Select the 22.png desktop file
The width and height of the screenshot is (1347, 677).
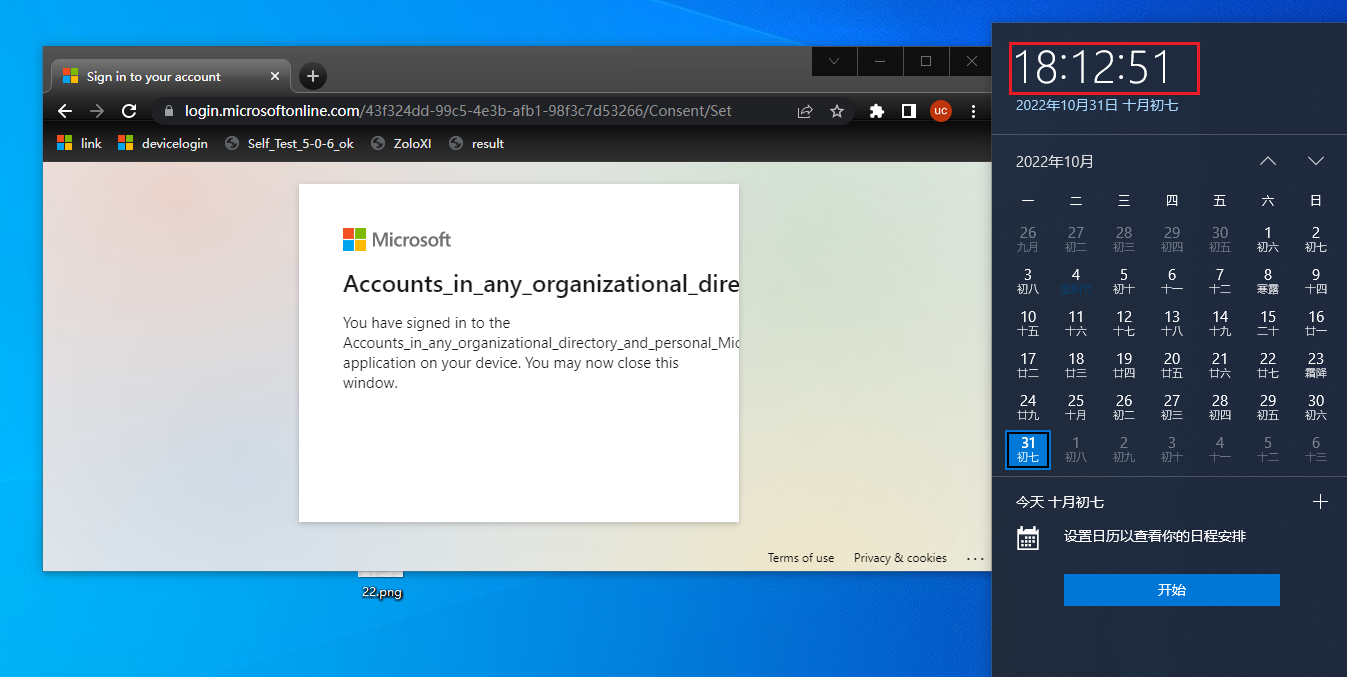381,585
